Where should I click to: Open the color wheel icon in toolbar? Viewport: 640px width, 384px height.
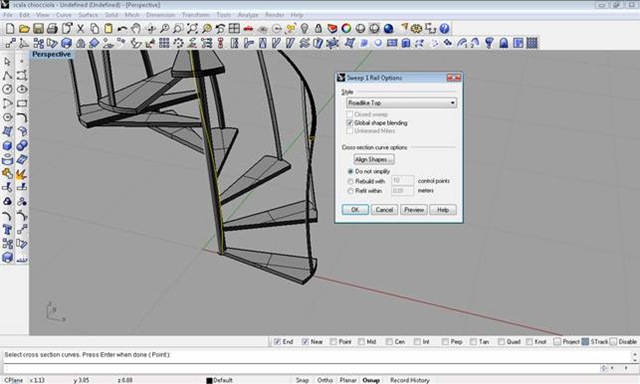[x=346, y=28]
